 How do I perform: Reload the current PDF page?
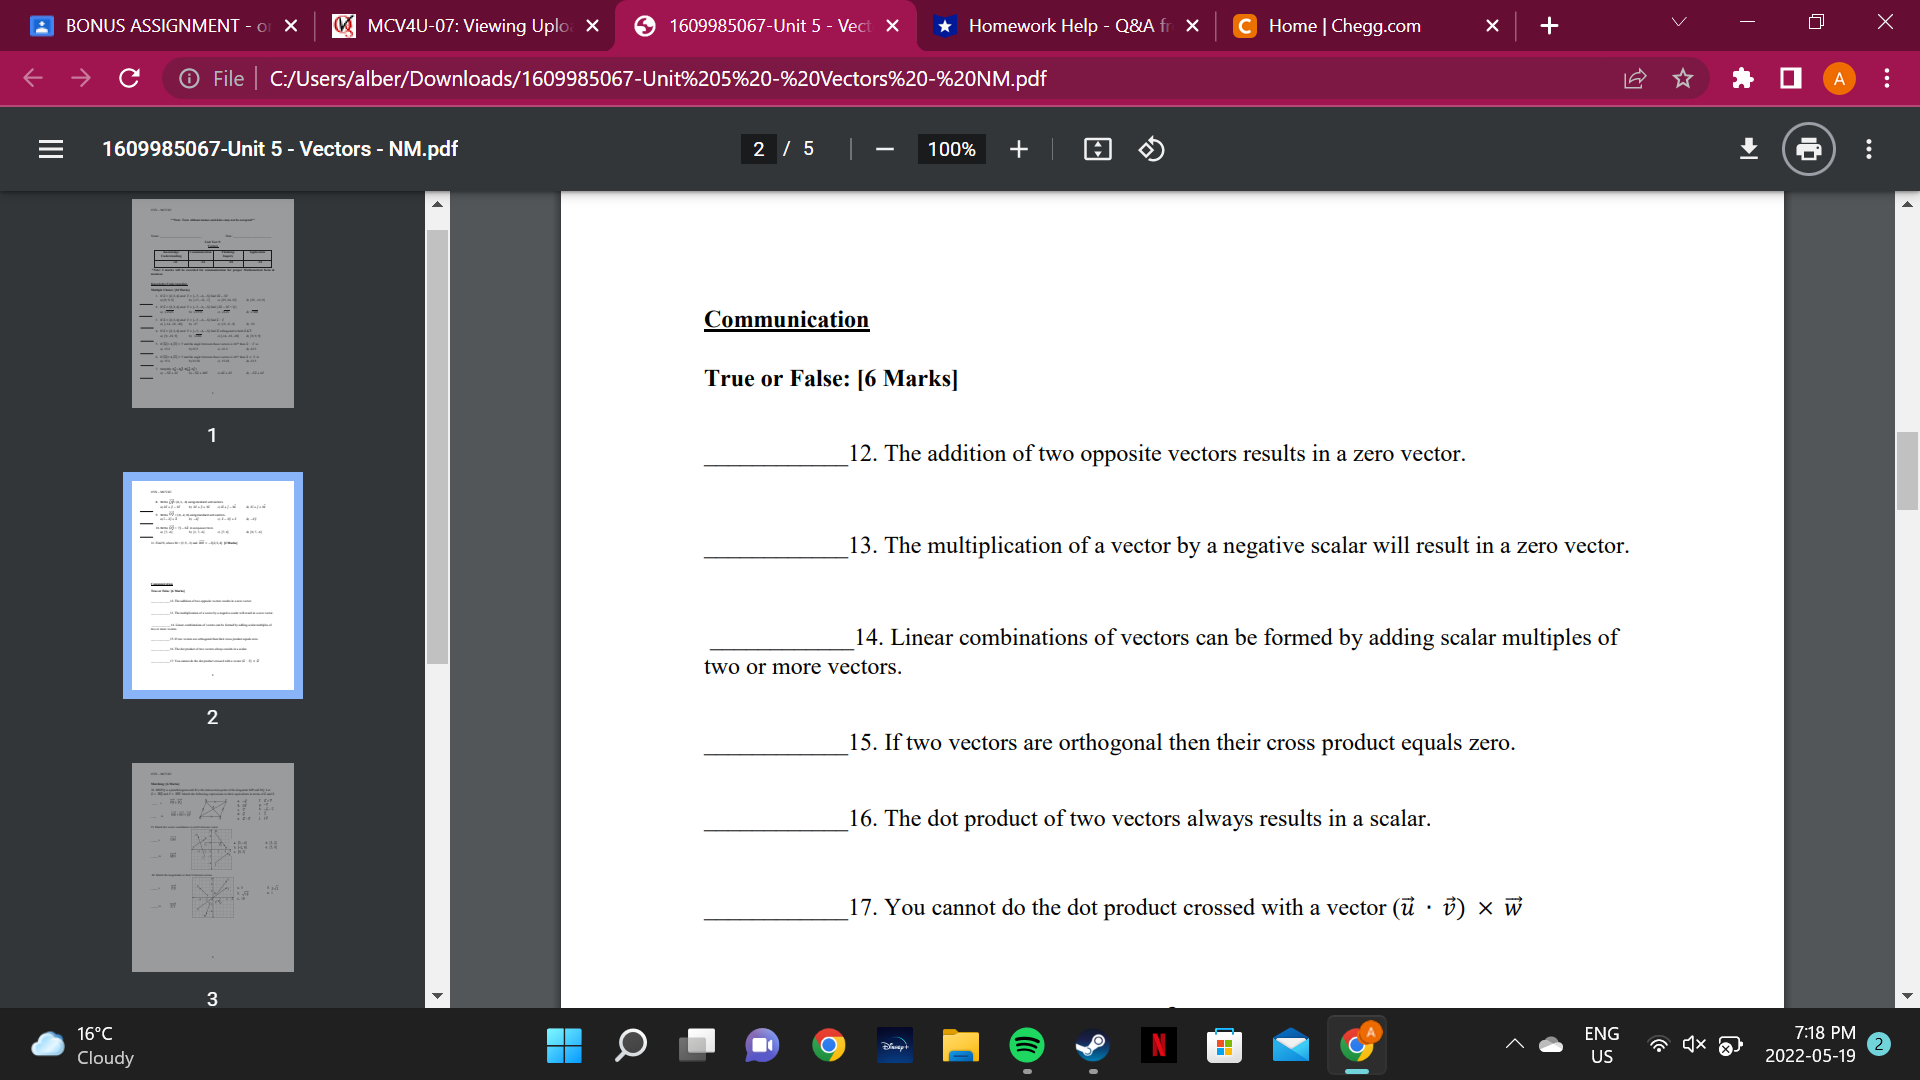[x=129, y=78]
